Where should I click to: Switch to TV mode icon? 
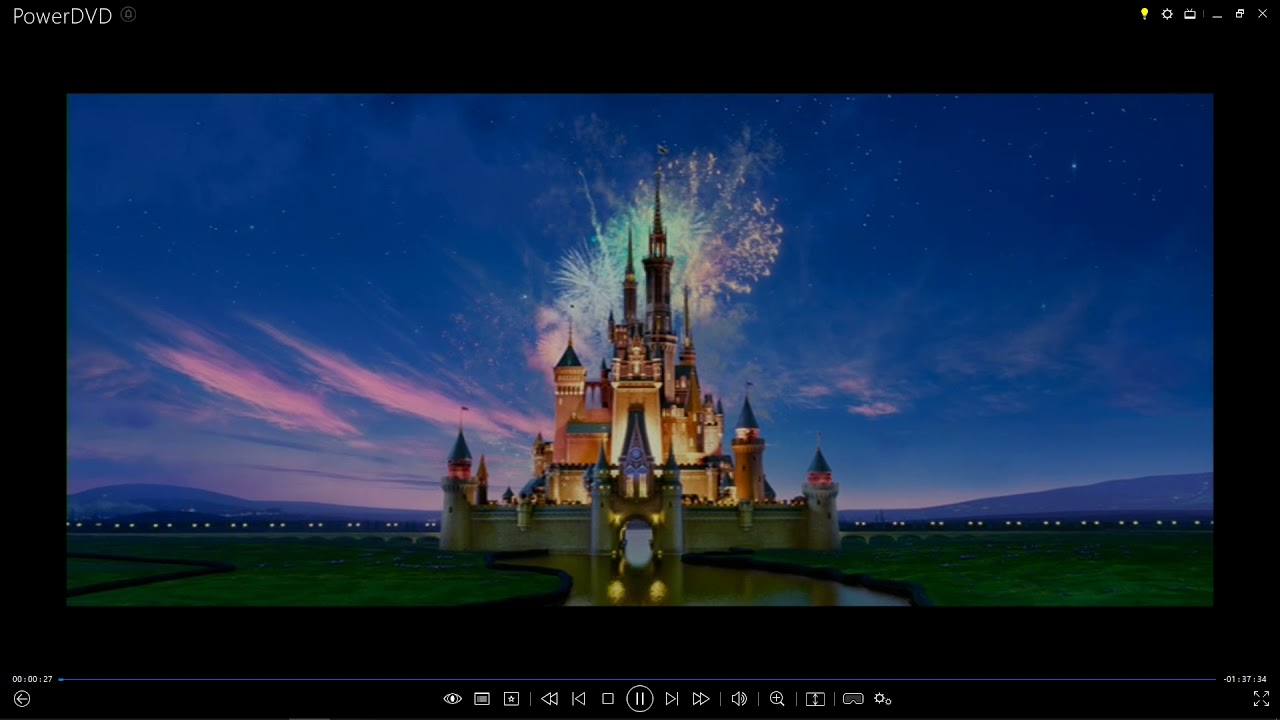[x=1190, y=14]
